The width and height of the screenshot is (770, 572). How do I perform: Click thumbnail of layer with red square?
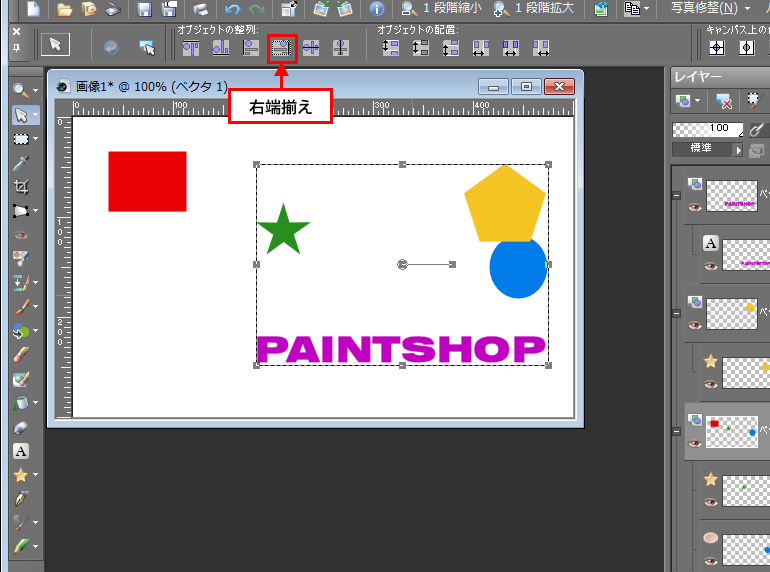pyautogui.click(x=731, y=432)
